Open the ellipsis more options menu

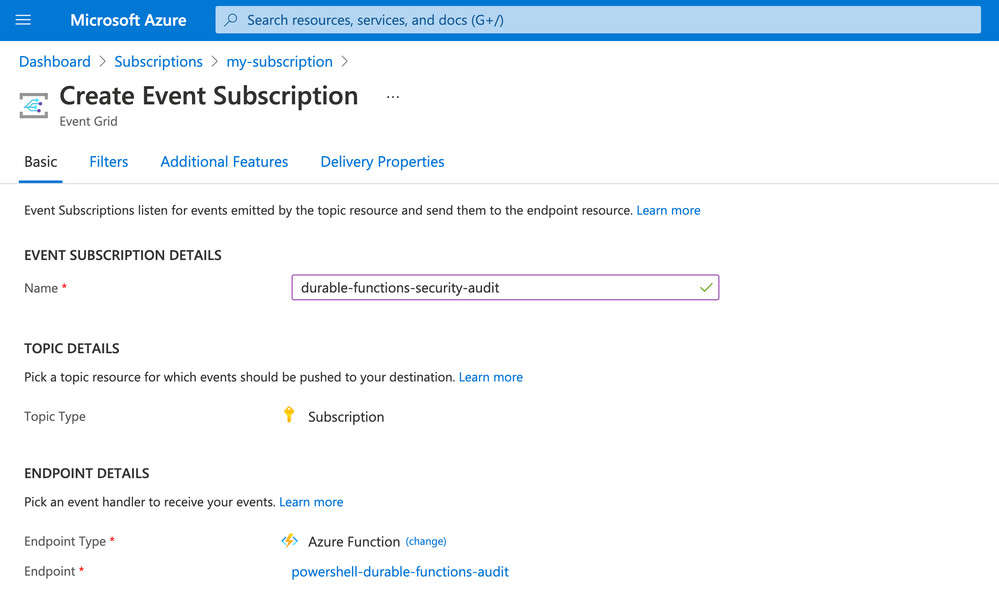coord(393,97)
